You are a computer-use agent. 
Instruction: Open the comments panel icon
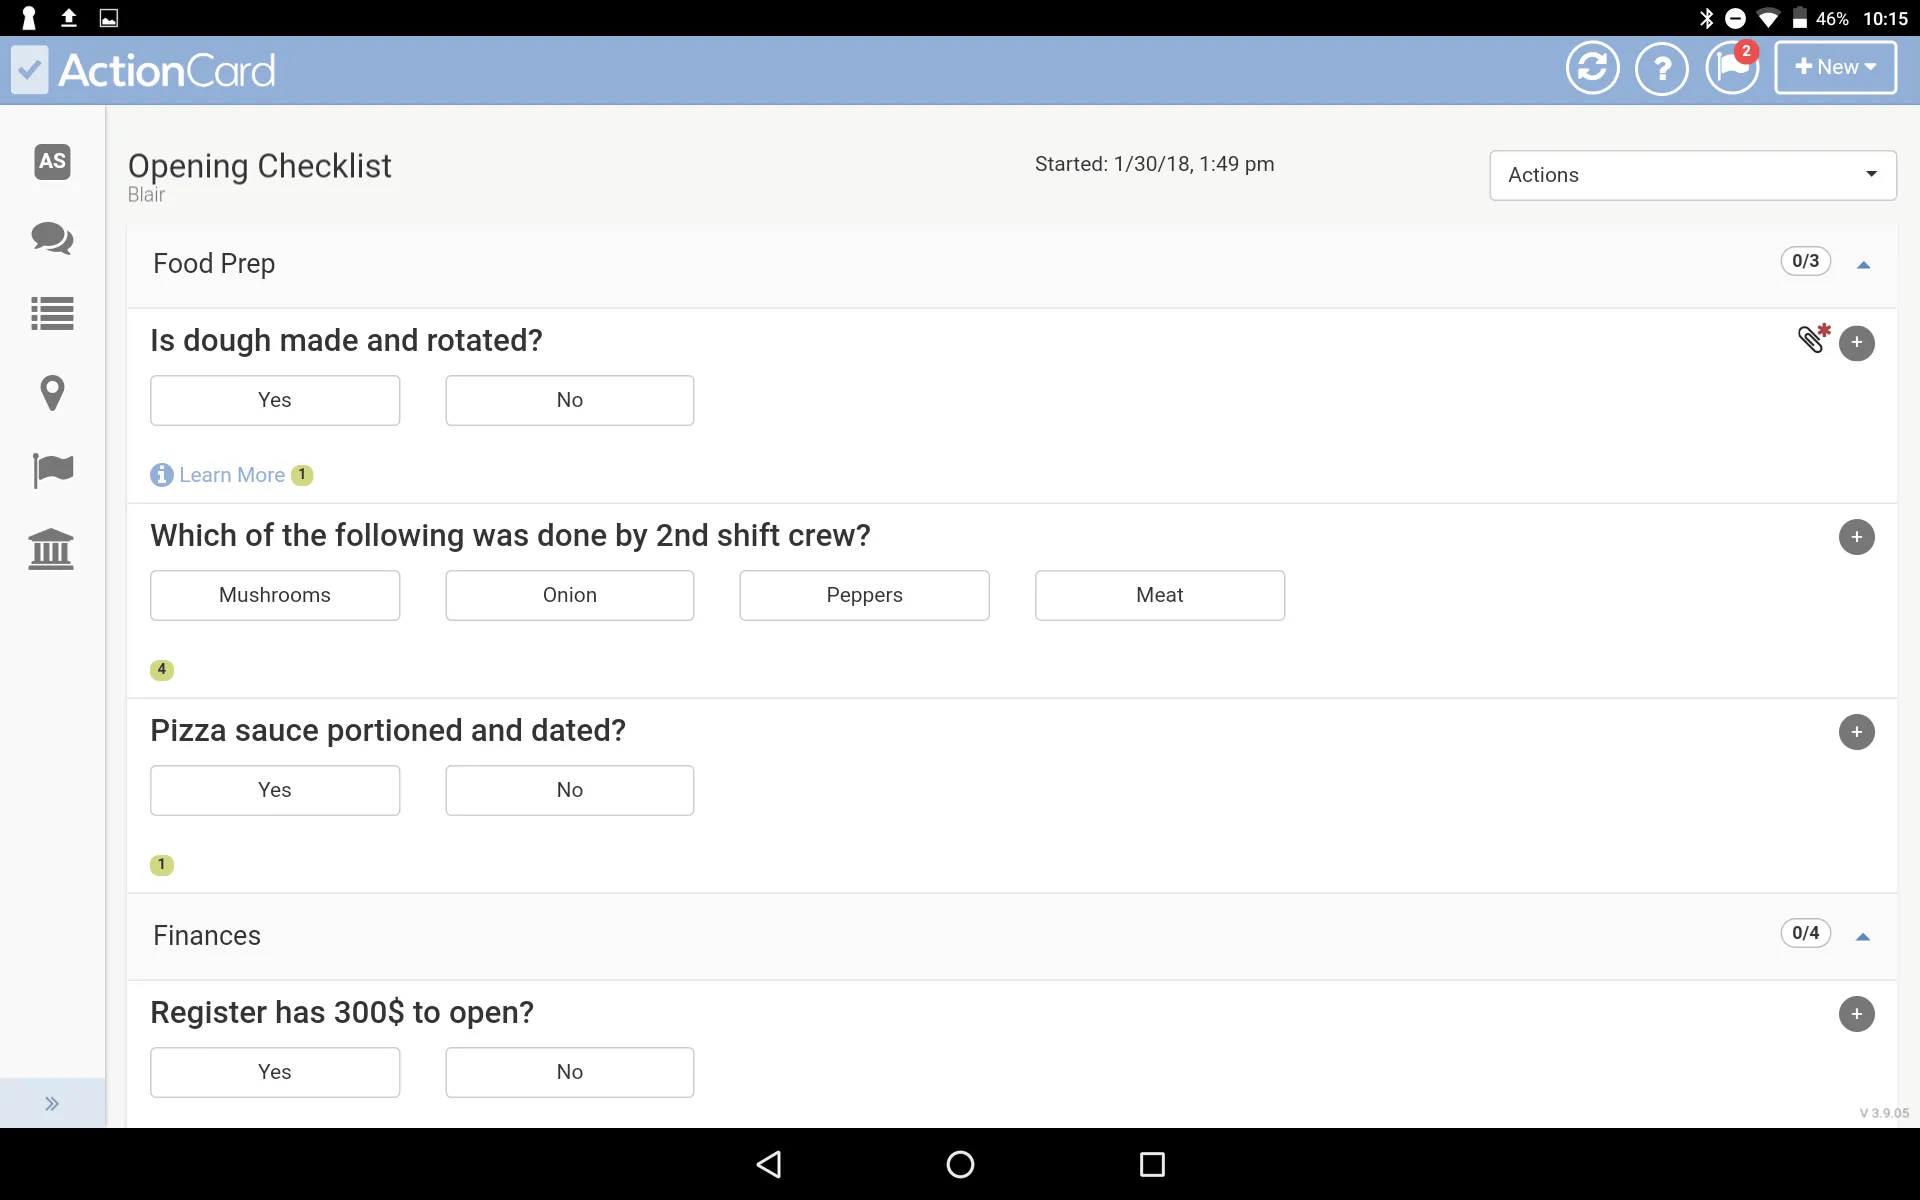(51, 238)
